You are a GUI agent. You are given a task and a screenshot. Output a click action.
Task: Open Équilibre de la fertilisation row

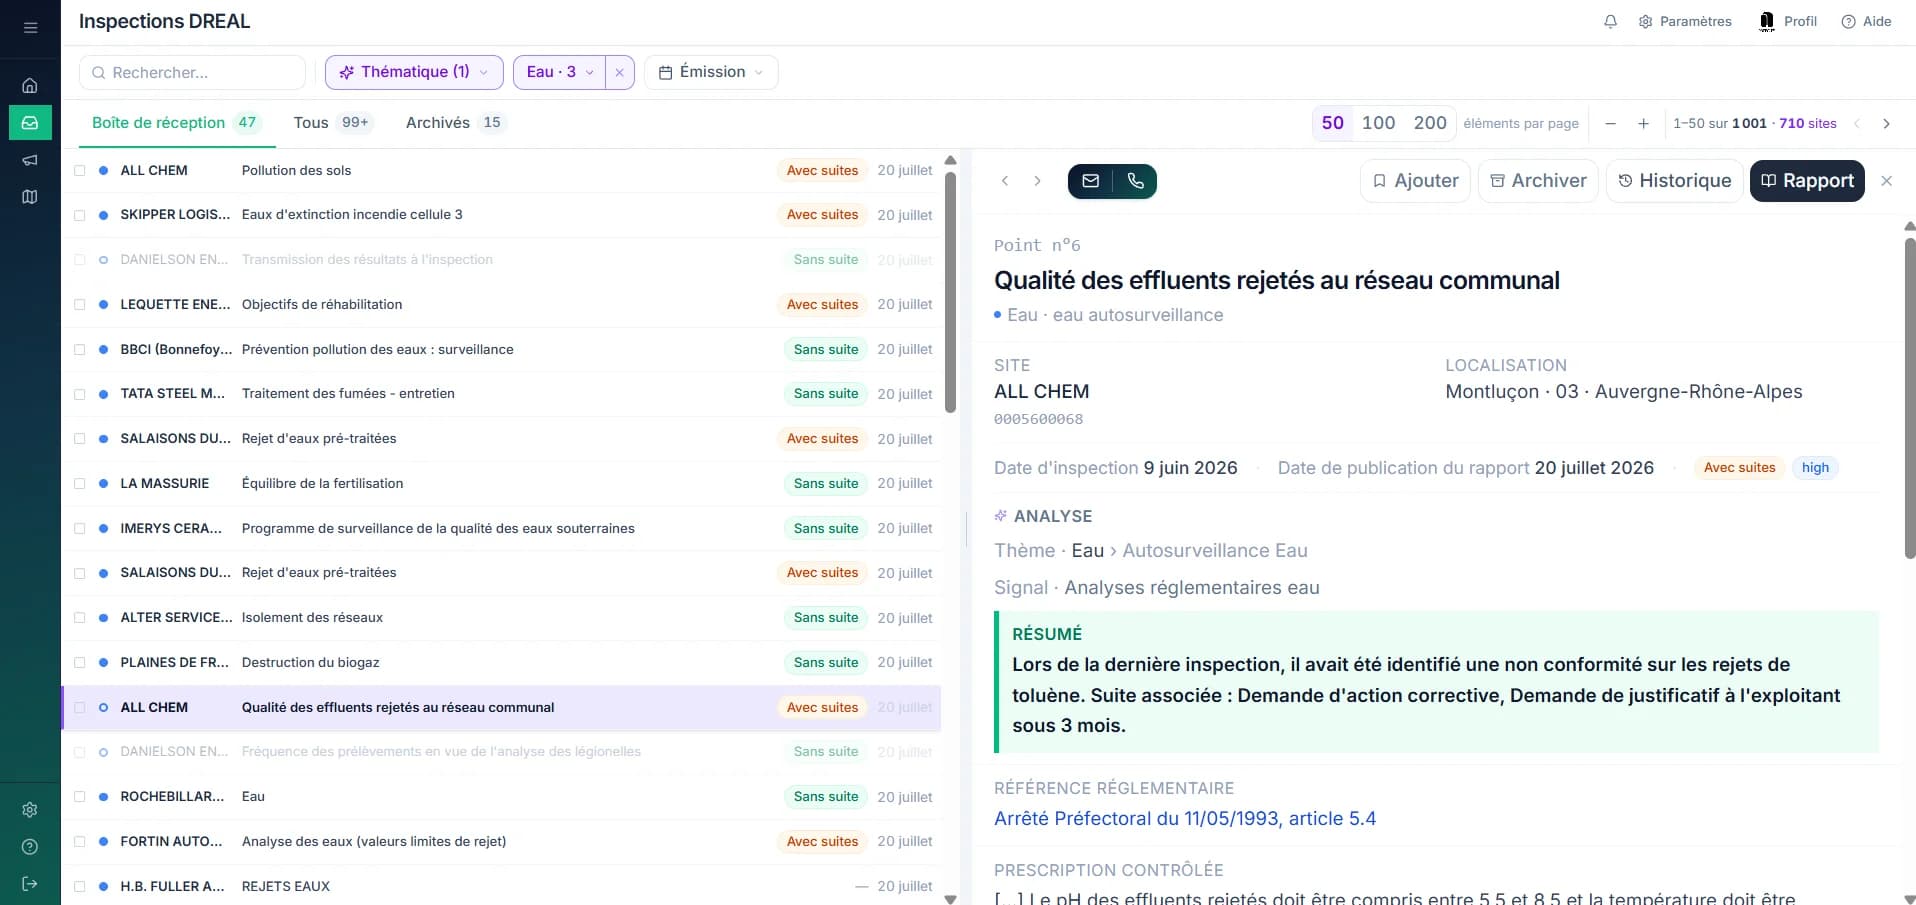pyautogui.click(x=502, y=484)
